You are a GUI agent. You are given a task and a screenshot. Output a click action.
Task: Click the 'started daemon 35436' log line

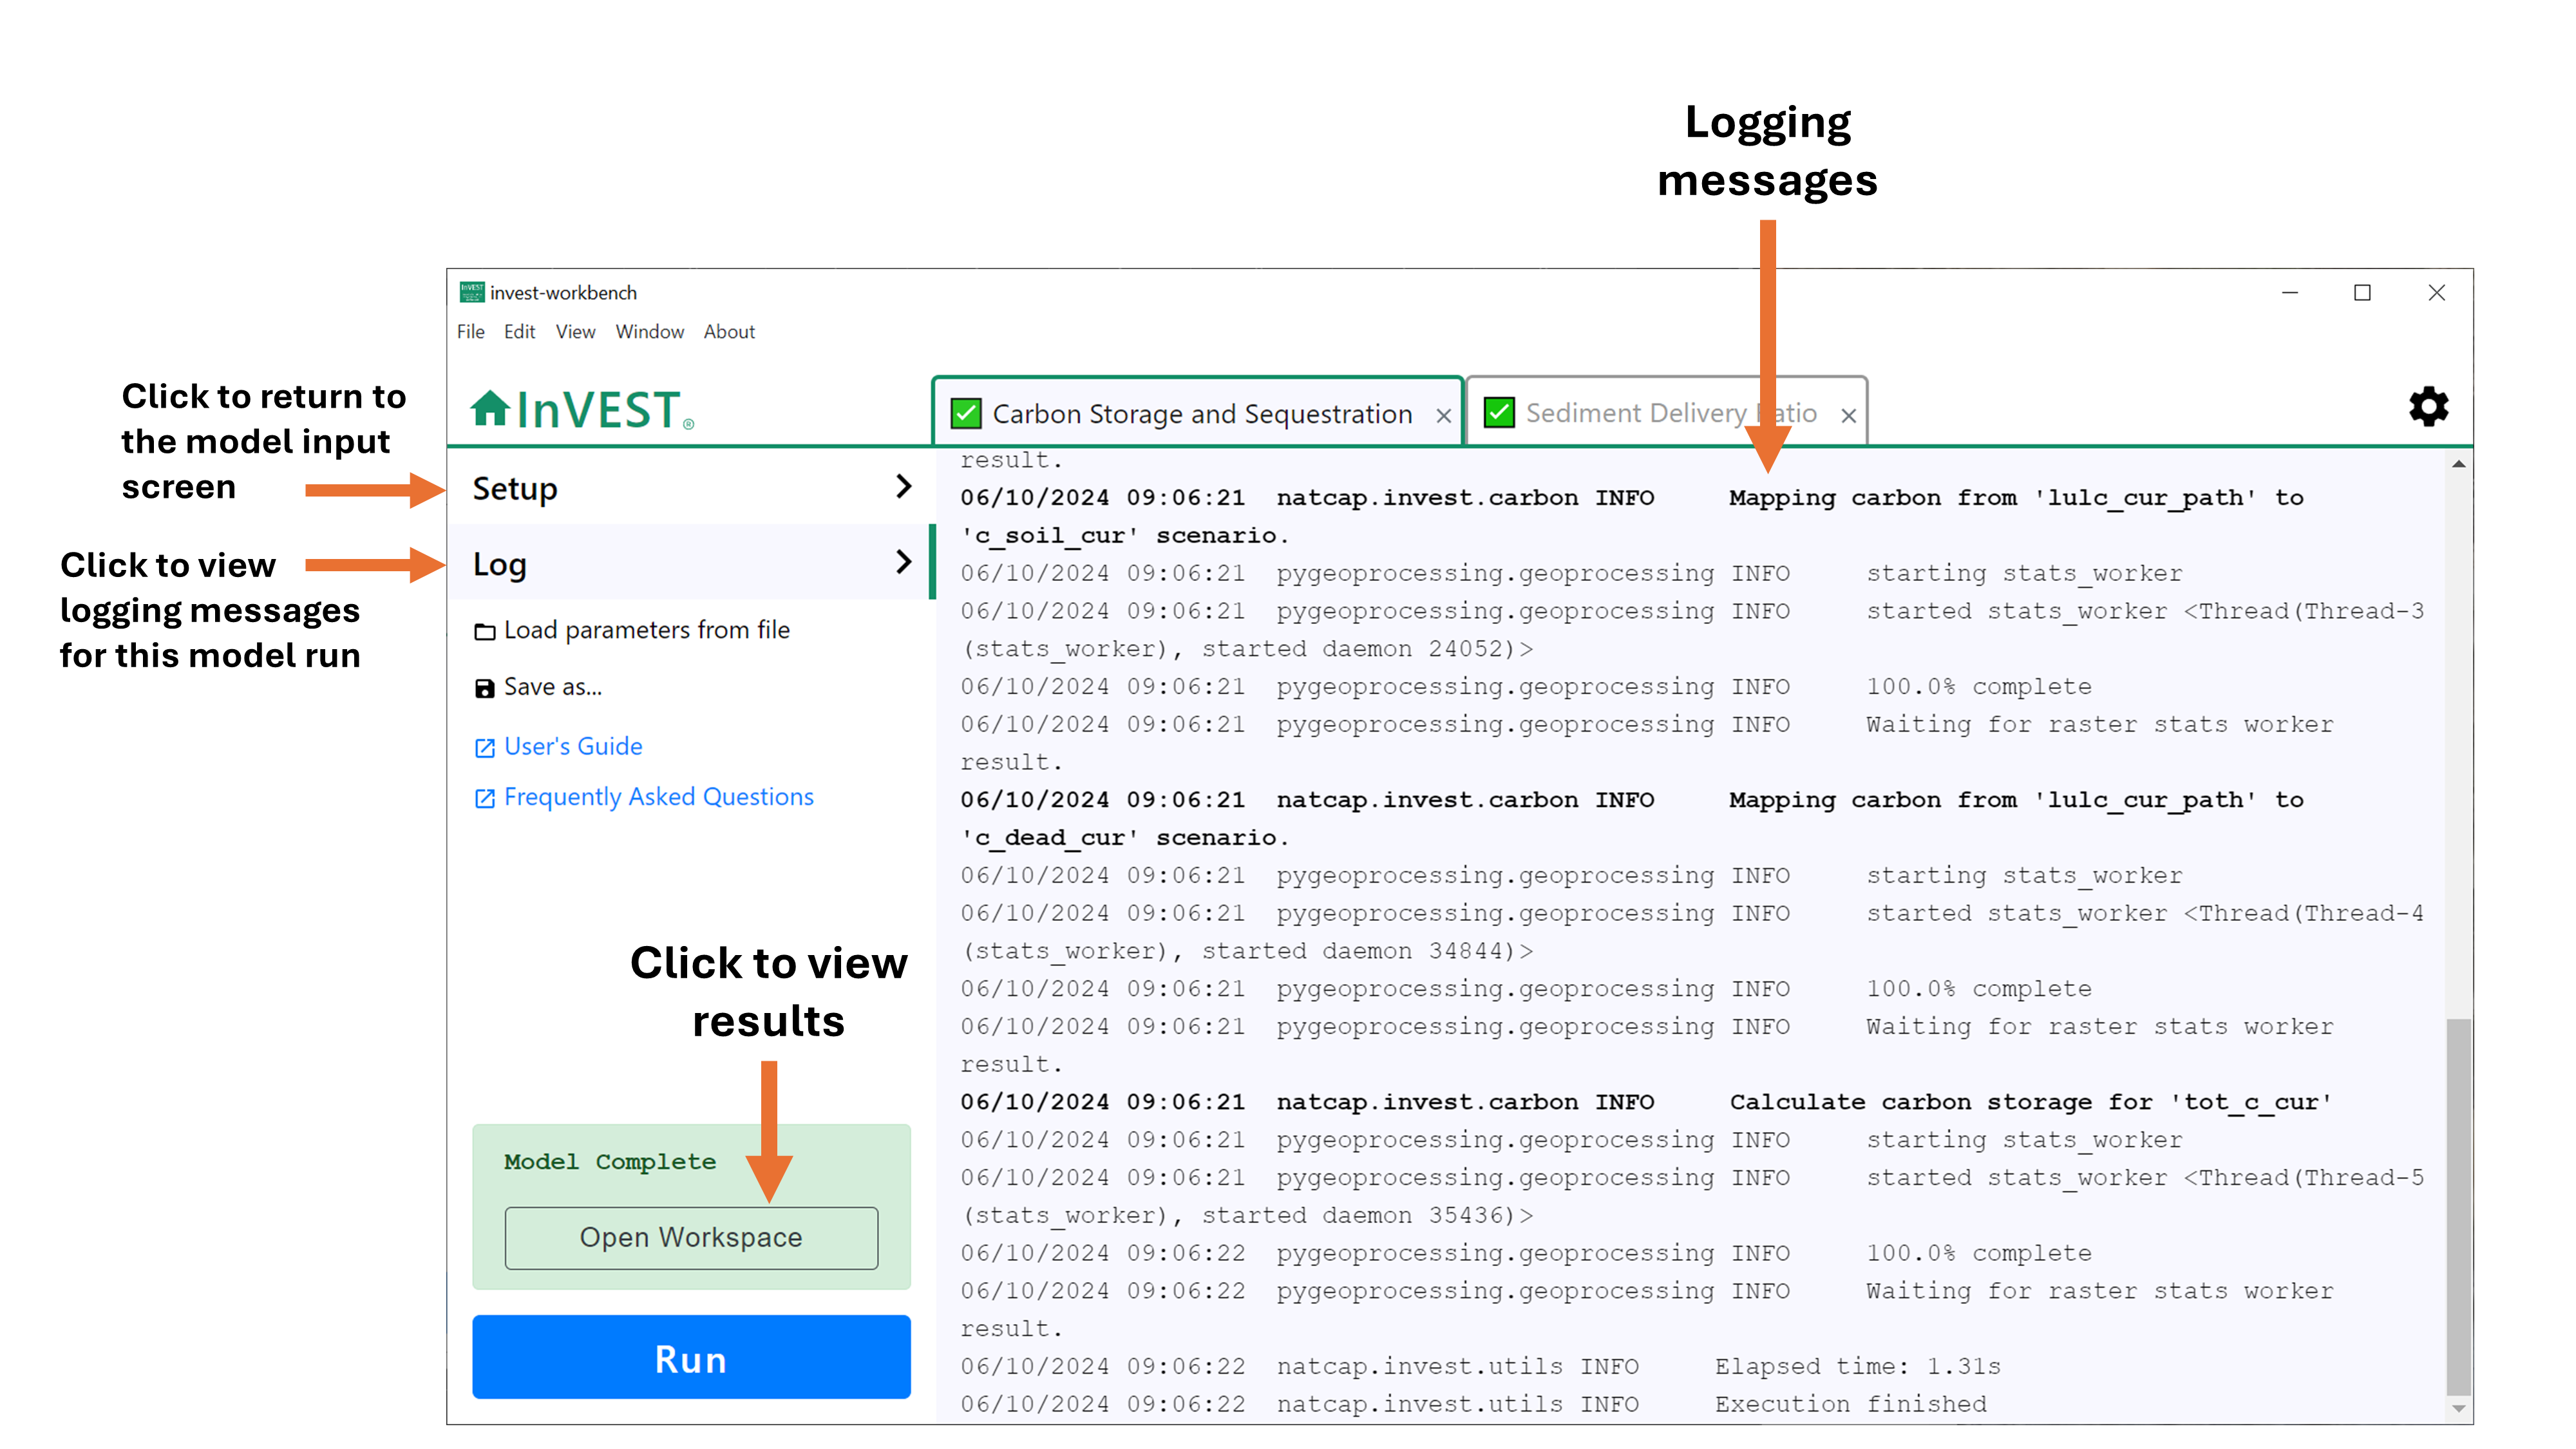pyautogui.click(x=1247, y=1216)
